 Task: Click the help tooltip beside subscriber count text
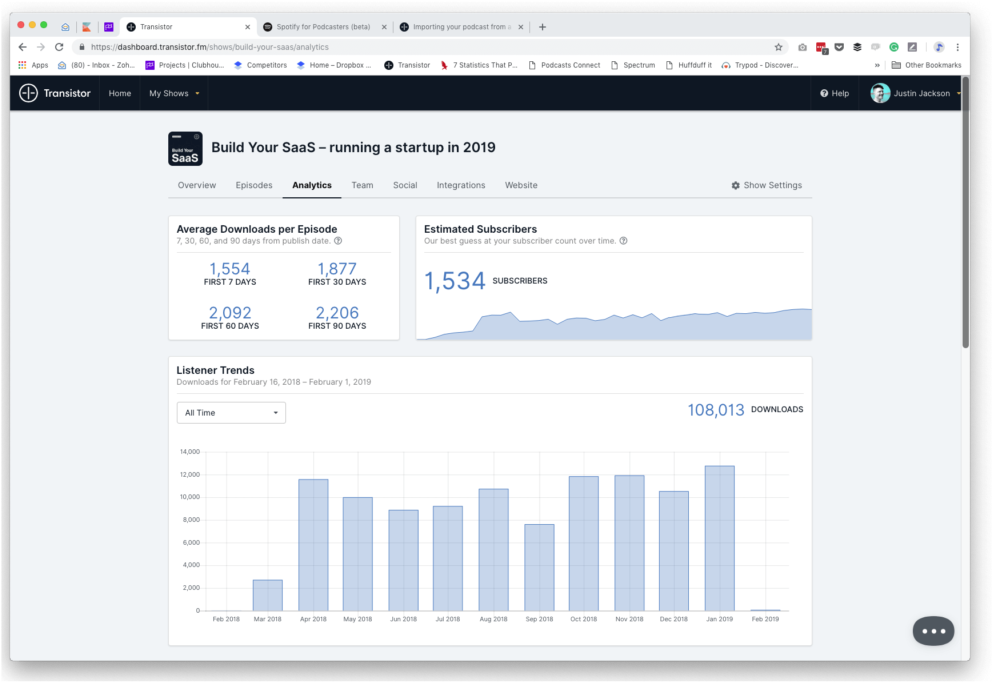(623, 240)
